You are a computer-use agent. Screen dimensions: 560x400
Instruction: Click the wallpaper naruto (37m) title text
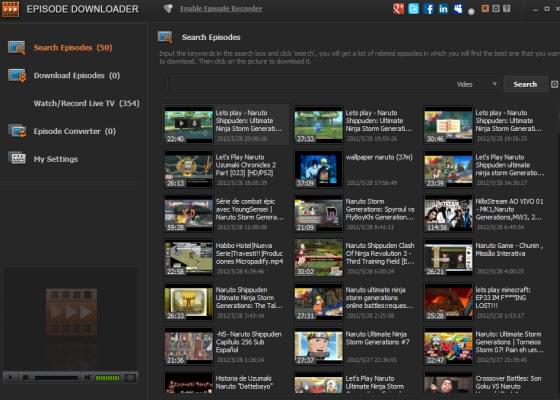(379, 157)
